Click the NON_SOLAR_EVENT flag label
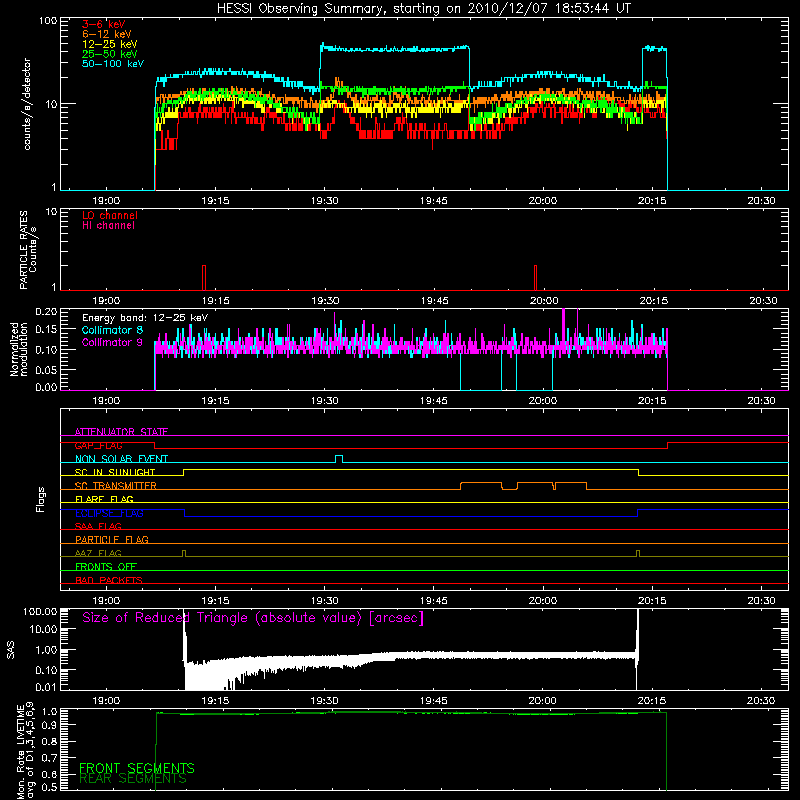The width and height of the screenshot is (800, 800). (121, 459)
